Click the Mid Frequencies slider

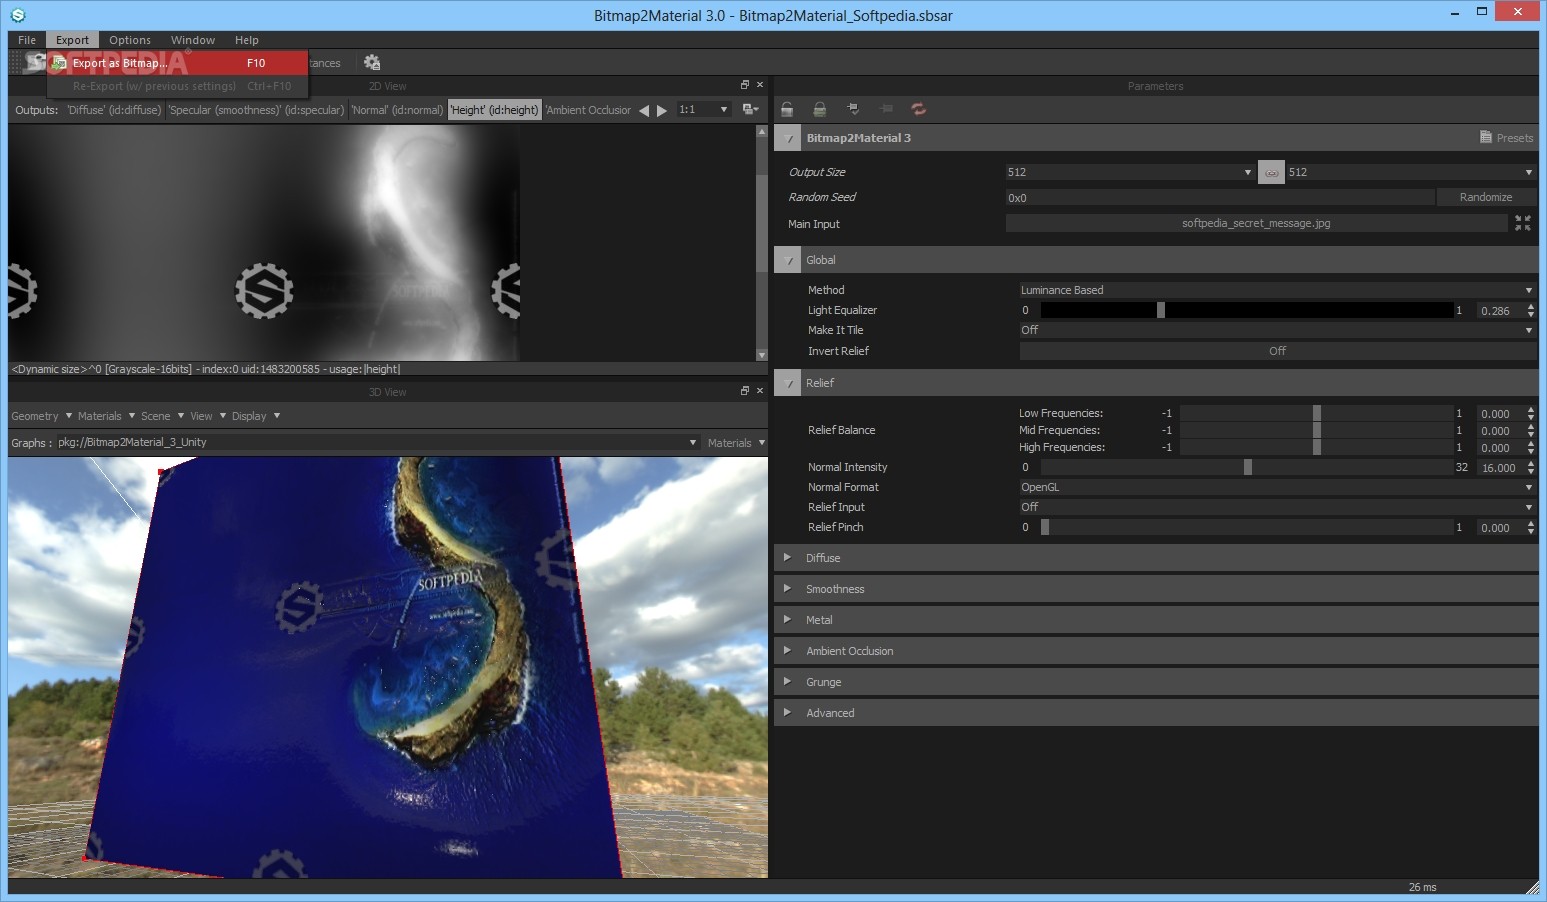[x=1316, y=430]
